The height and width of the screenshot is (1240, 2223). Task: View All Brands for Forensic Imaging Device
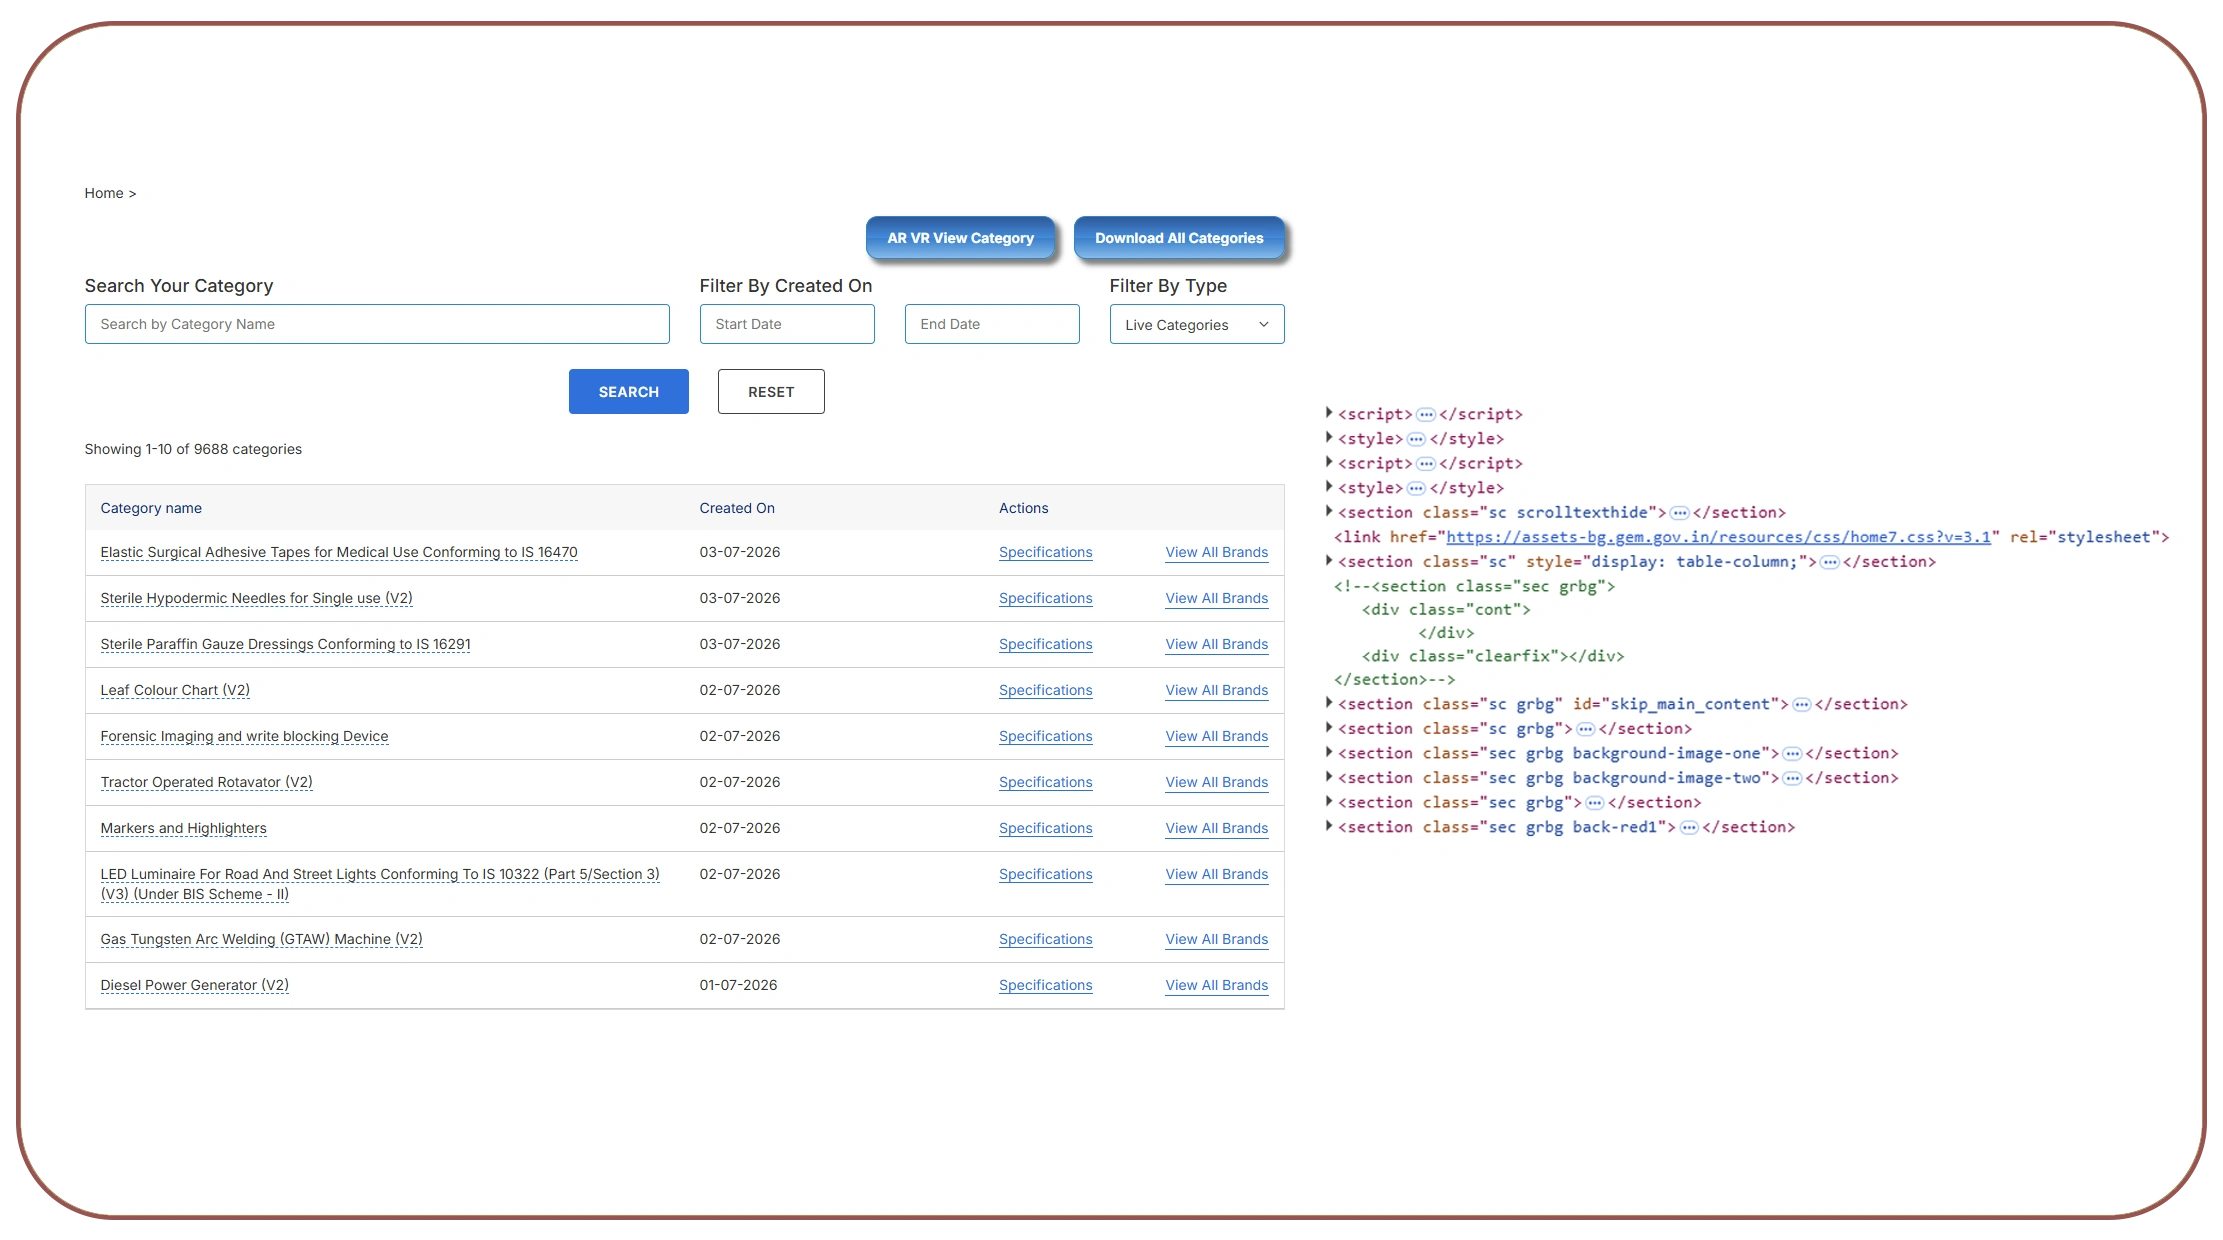tap(1216, 736)
